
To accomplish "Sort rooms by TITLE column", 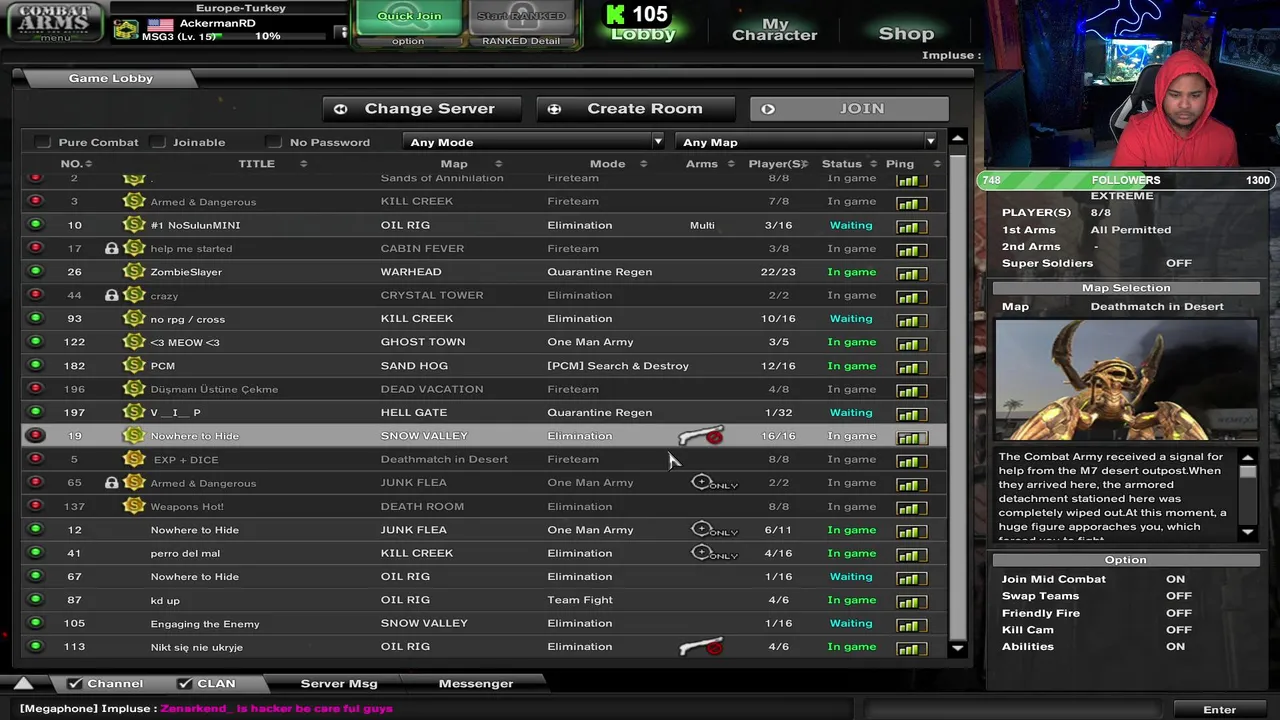I will tap(256, 164).
